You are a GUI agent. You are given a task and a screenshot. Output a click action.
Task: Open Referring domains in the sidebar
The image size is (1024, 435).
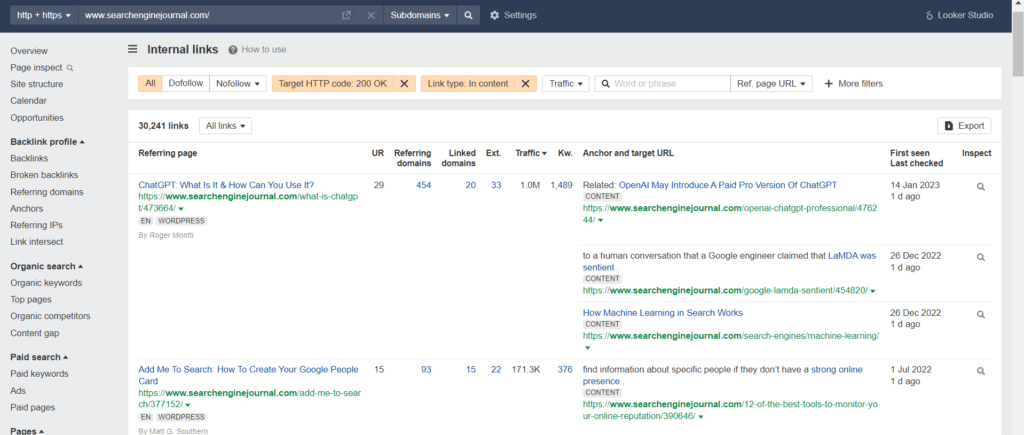[x=46, y=192]
